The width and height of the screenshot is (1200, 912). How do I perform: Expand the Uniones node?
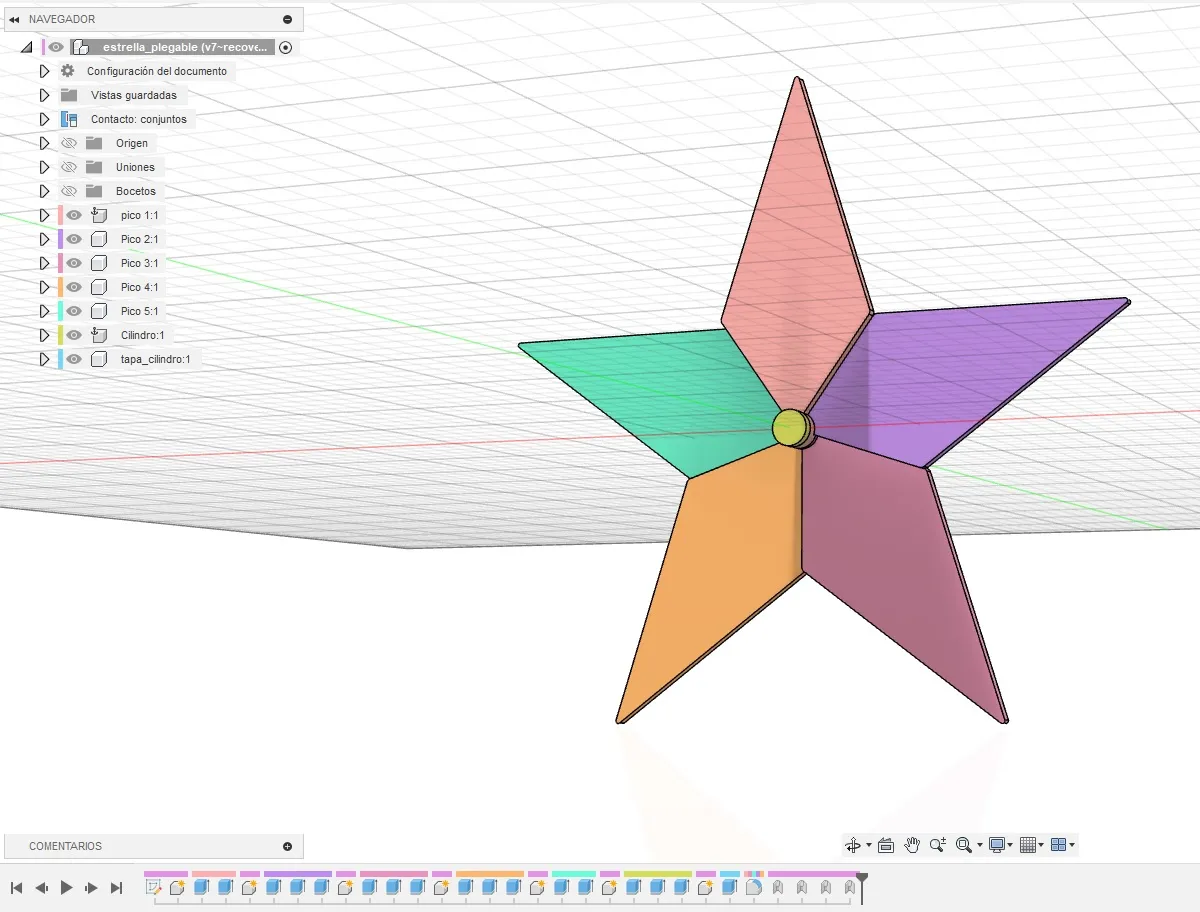pos(44,167)
